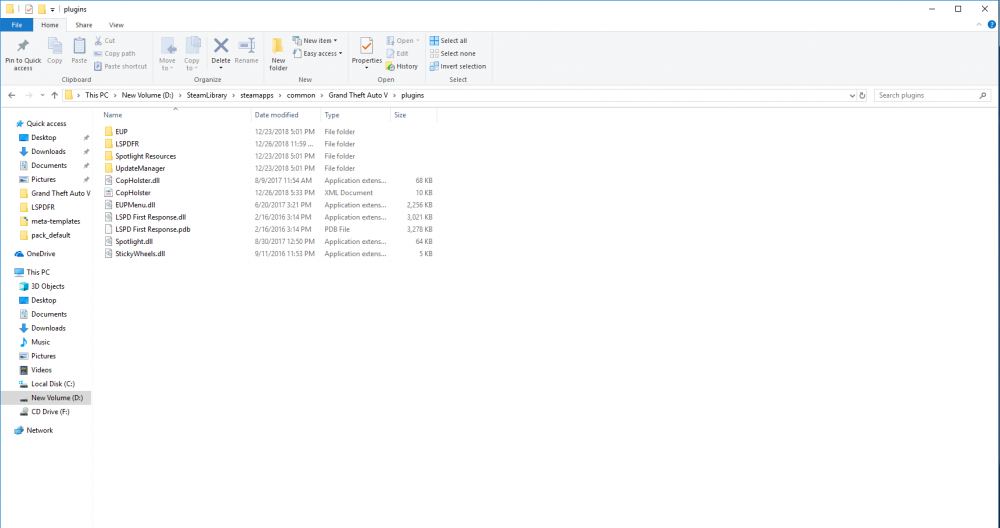Open the Help question mark icon
Image resolution: width=1000 pixels, height=528 pixels.
(x=992, y=24)
